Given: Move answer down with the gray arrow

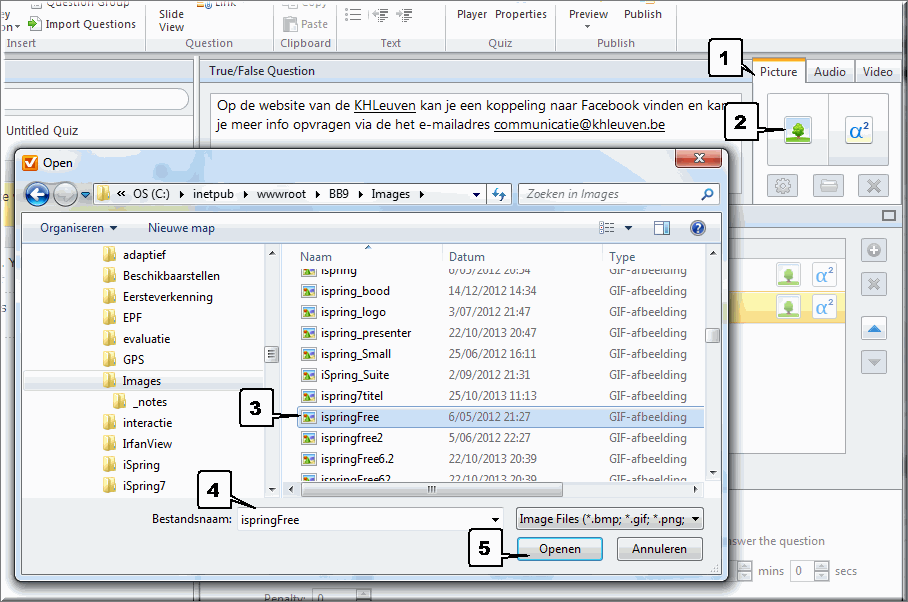Looking at the screenshot, I should pyautogui.click(x=874, y=363).
